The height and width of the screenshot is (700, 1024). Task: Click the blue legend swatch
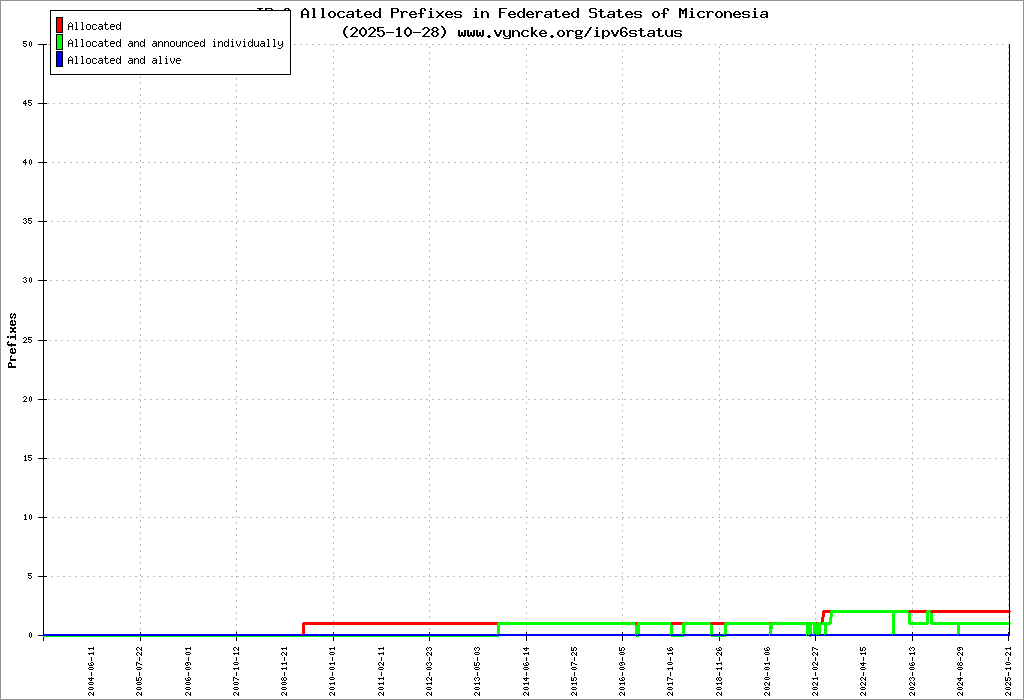click(59, 60)
